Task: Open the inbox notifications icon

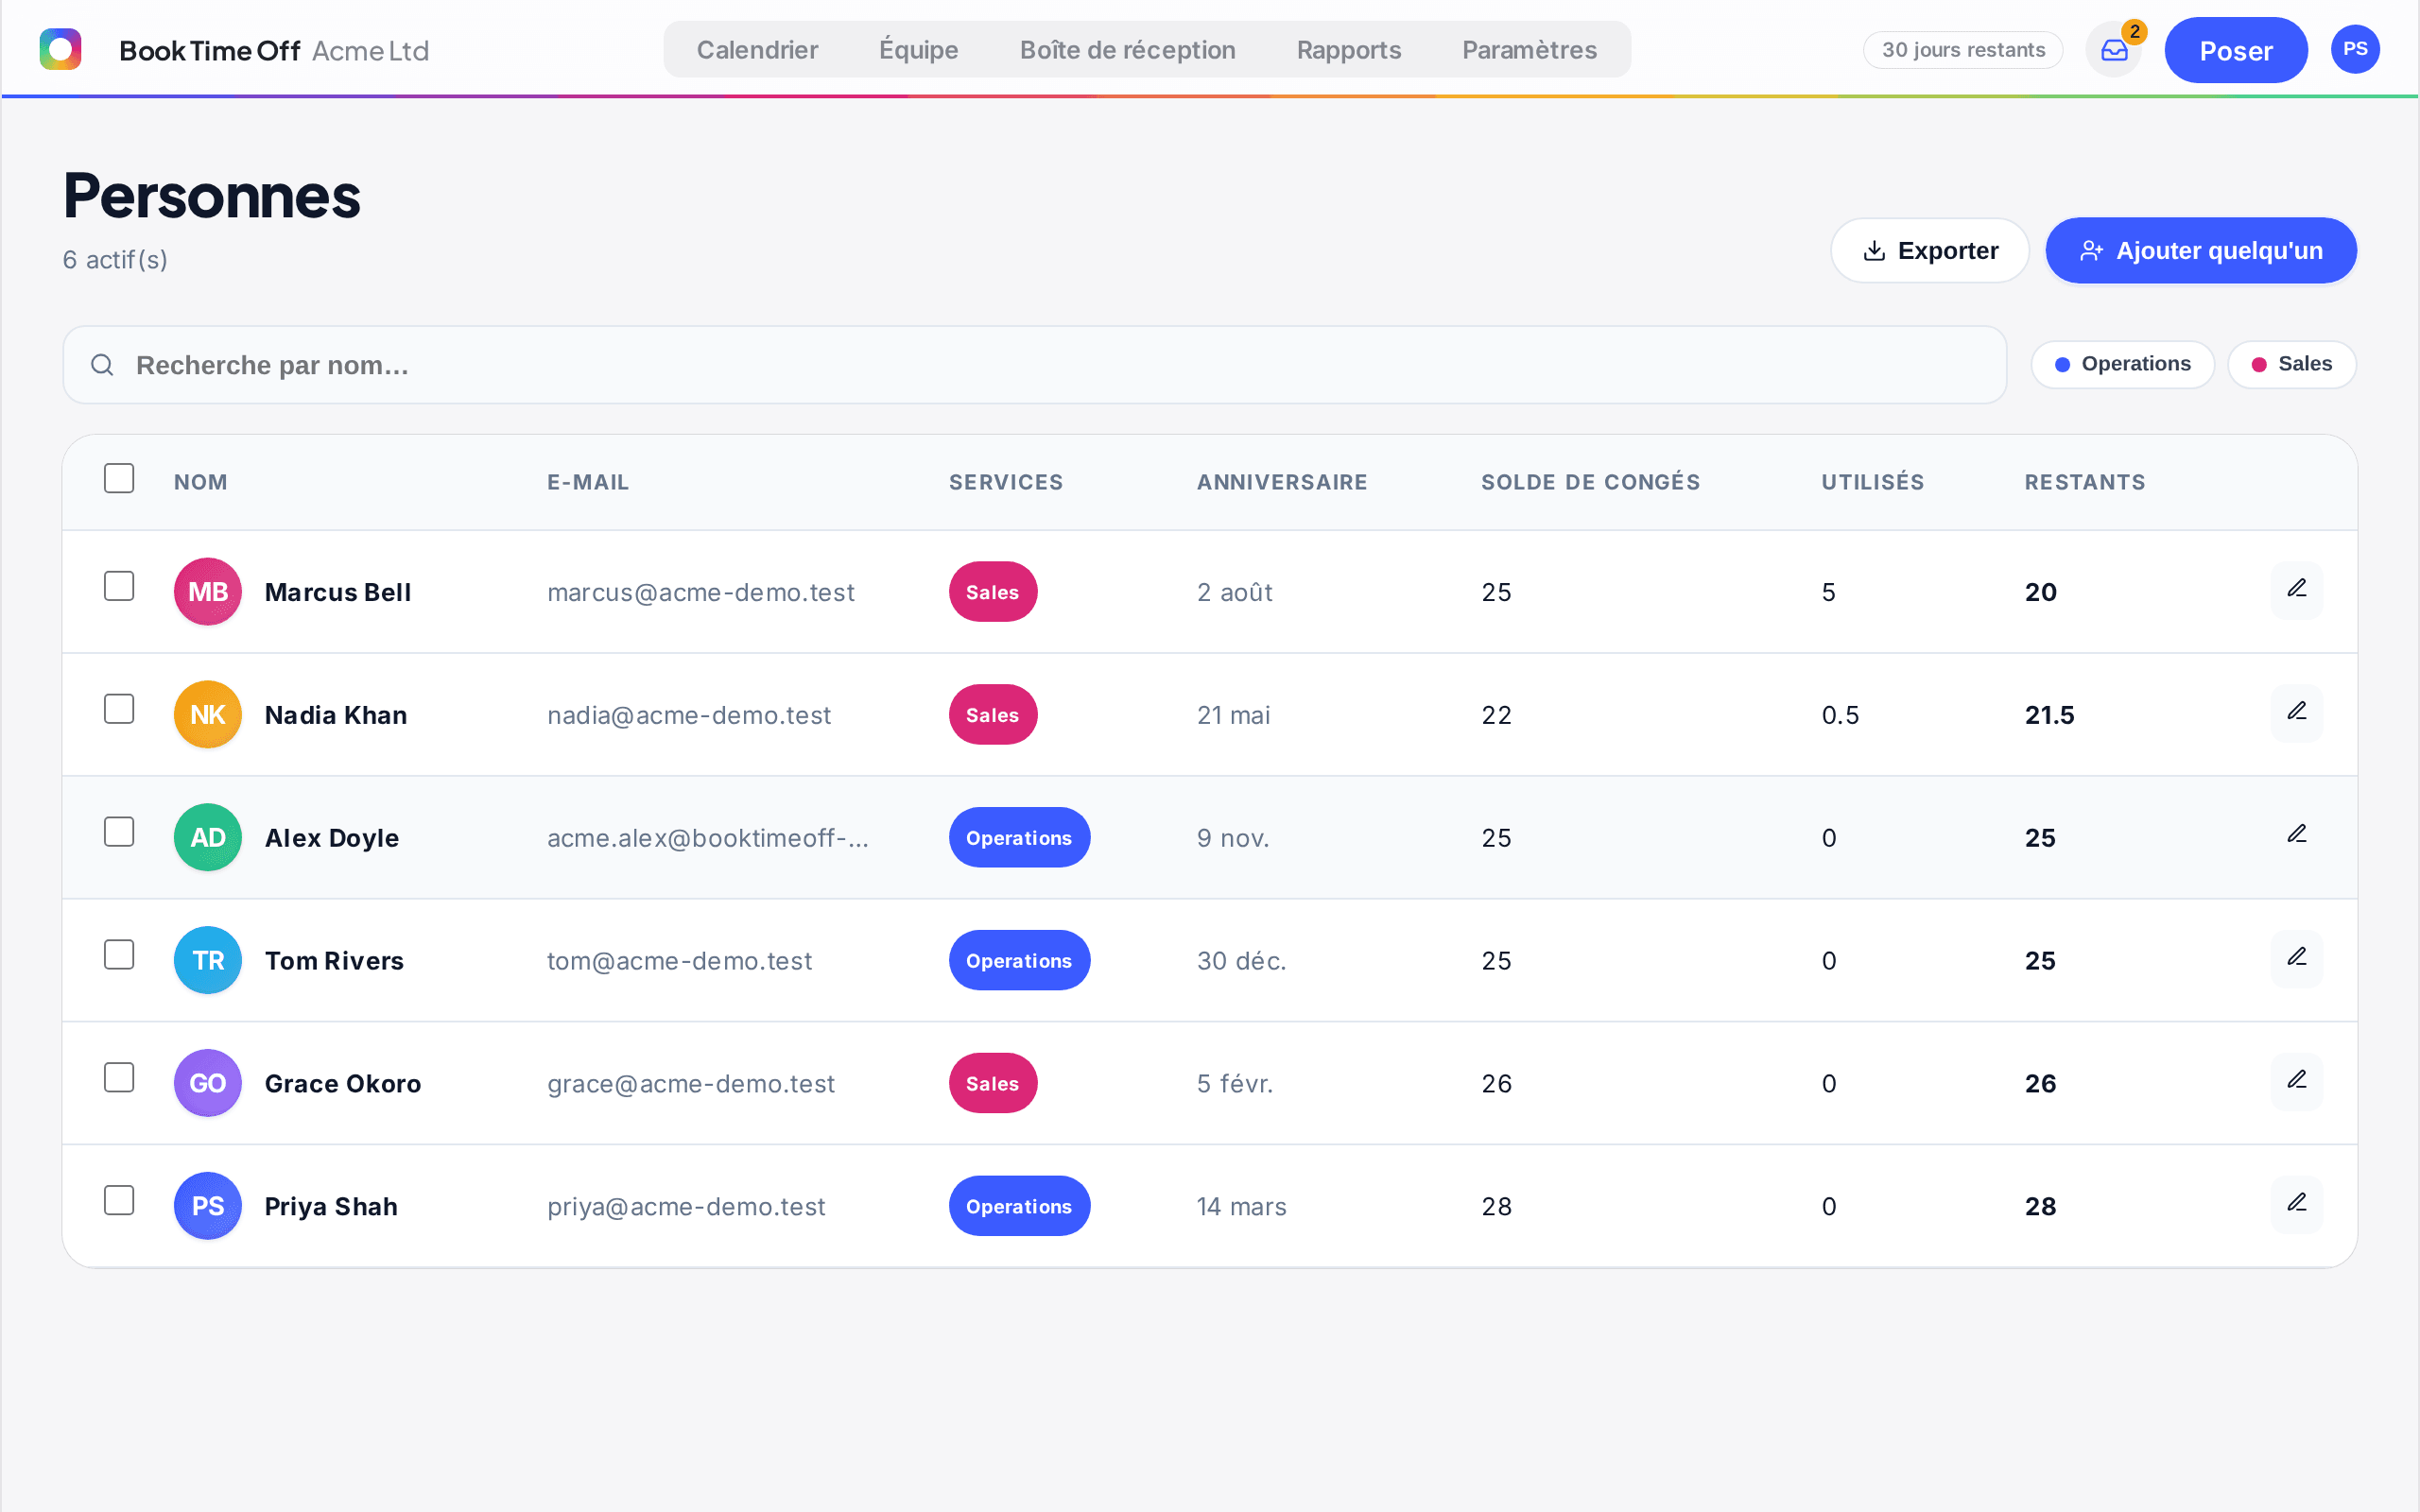Action: 2114,50
